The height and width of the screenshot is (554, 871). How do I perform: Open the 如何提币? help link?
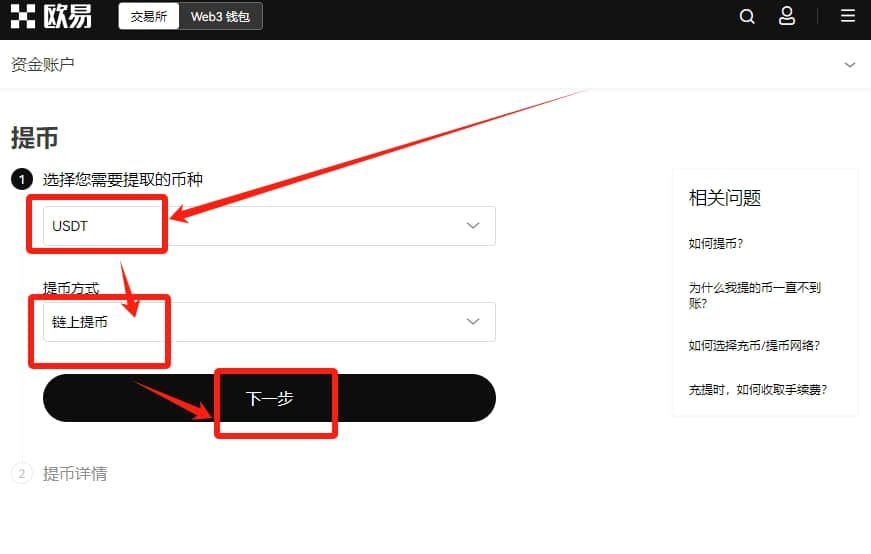(x=715, y=243)
